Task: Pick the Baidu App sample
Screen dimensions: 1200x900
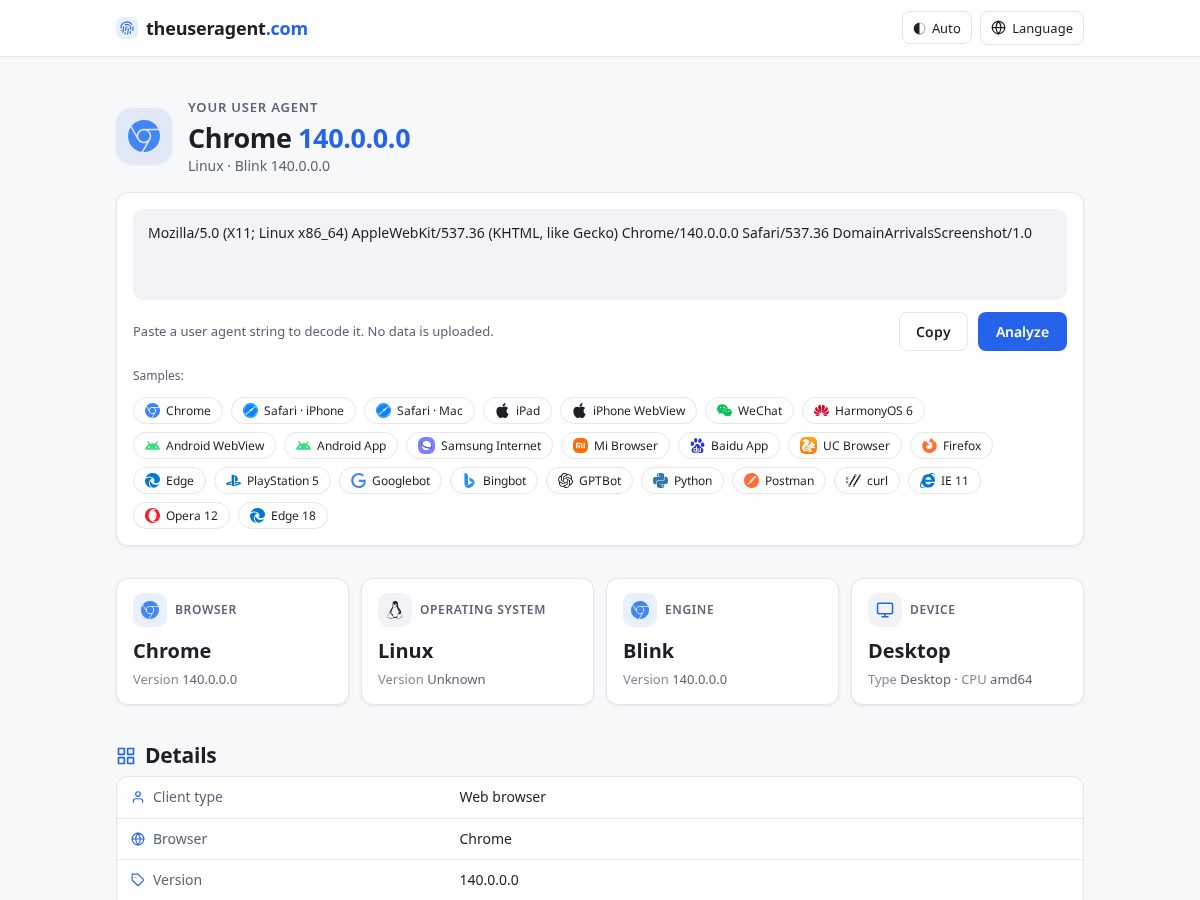Action: pos(729,446)
